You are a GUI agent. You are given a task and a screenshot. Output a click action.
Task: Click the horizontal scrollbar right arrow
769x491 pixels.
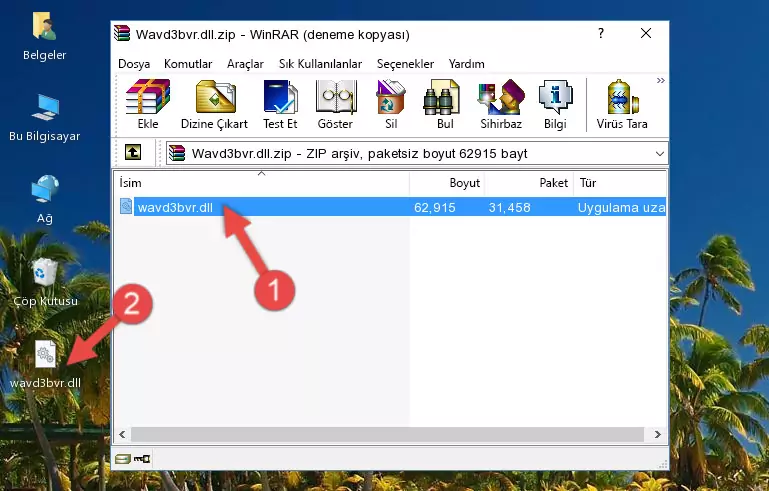click(x=658, y=434)
